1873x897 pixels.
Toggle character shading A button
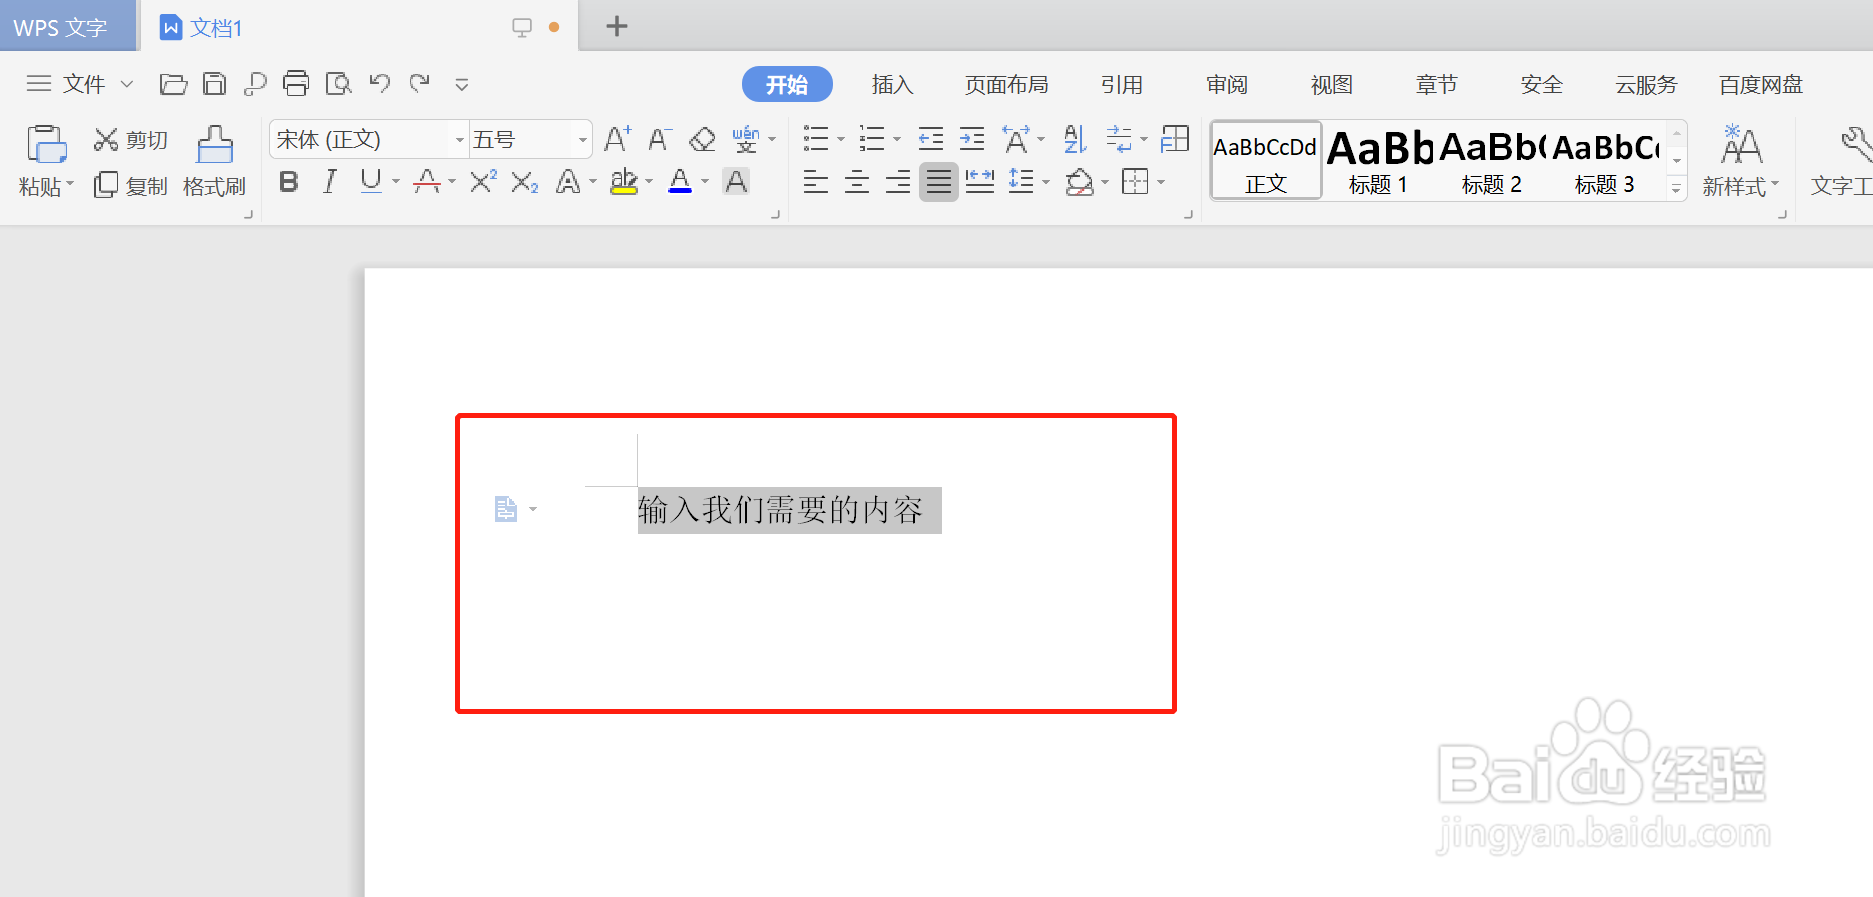pyautogui.click(x=736, y=182)
